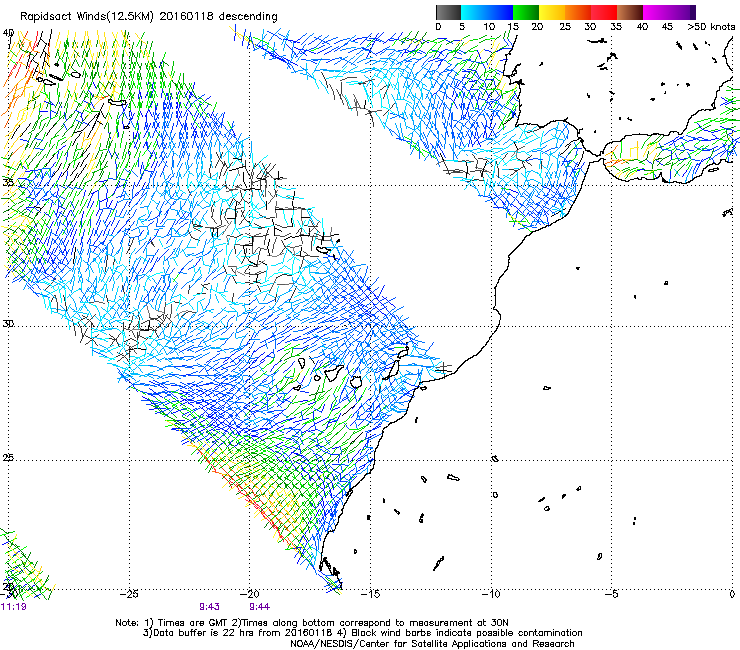Viewport: 740px width, 650px height.
Task: Click the ">50 knots" legend label
Action: [x=712, y=27]
